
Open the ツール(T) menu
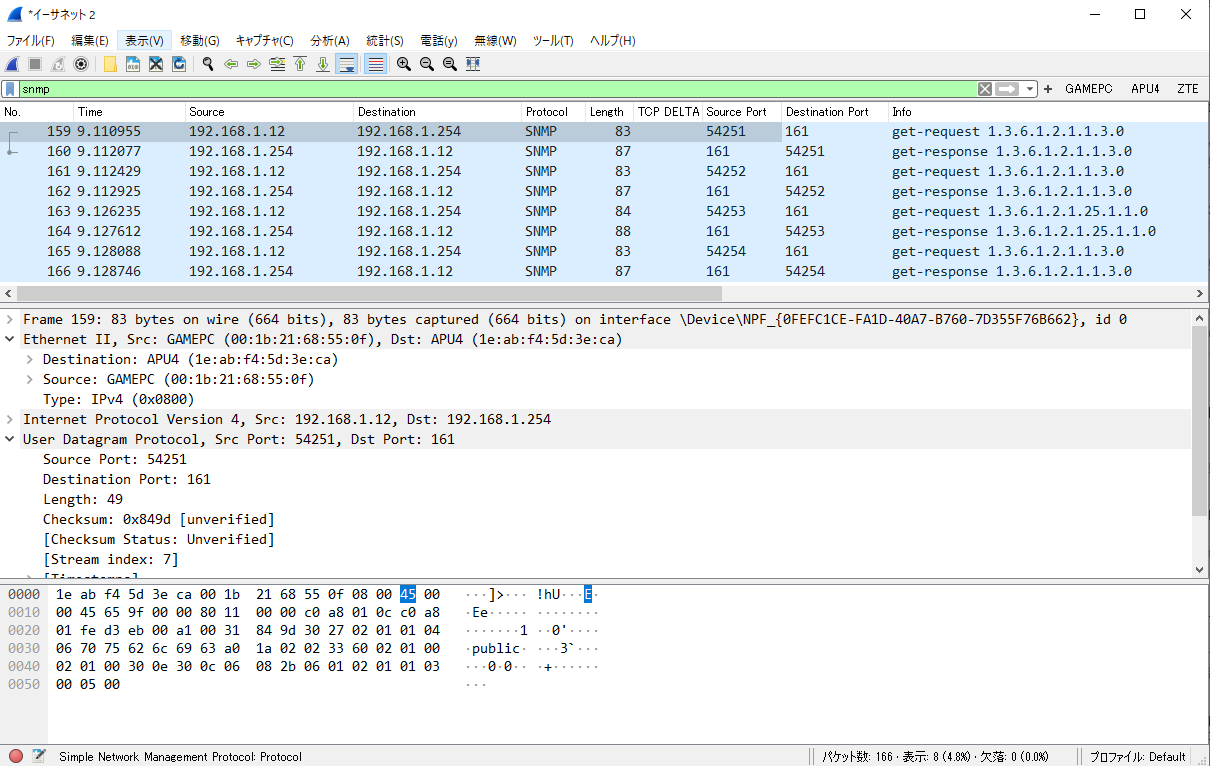pyautogui.click(x=553, y=41)
